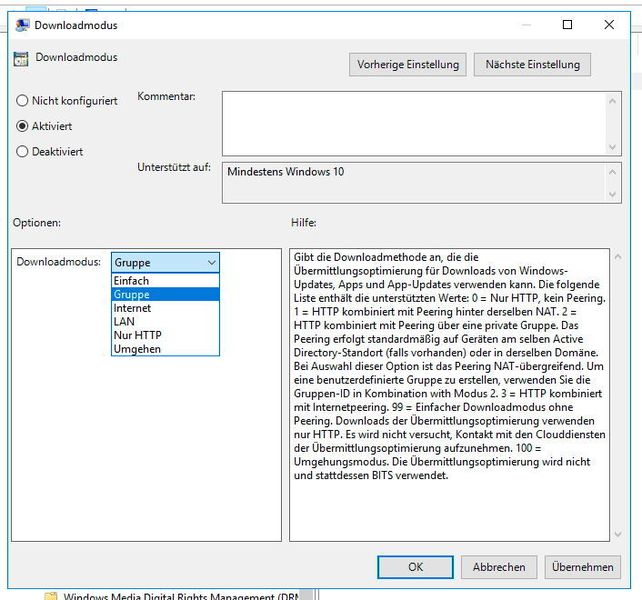Choose Nur HTTP from the dropdown list
The image size is (642, 600).
(x=165, y=335)
